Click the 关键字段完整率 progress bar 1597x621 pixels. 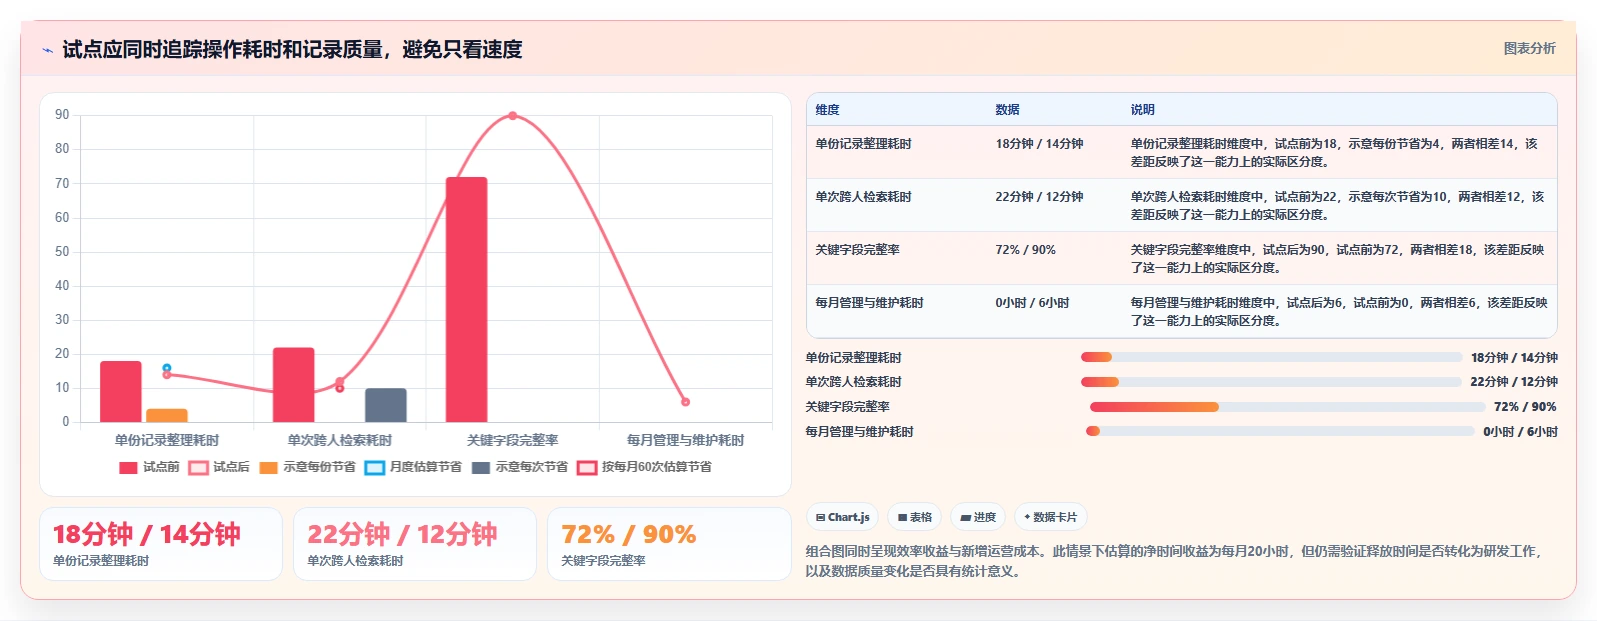point(1287,407)
